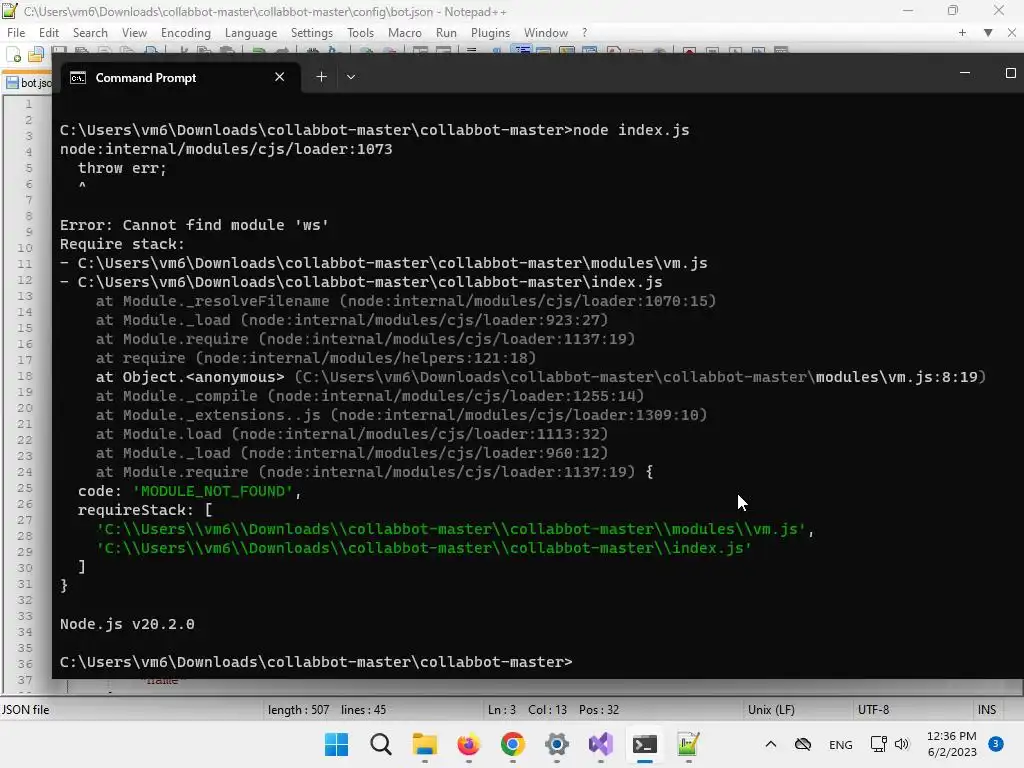1024x768 pixels.
Task: Open the Search menu in Notepad++
Action: click(x=90, y=33)
